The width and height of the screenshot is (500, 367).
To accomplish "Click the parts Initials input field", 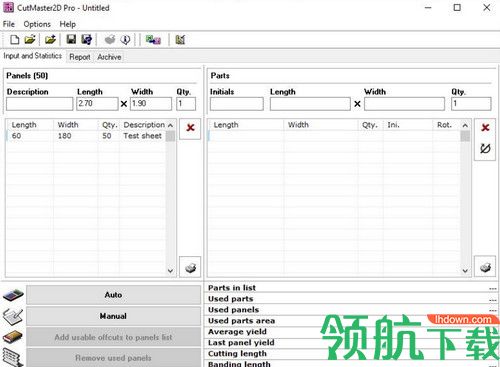I will coord(237,104).
